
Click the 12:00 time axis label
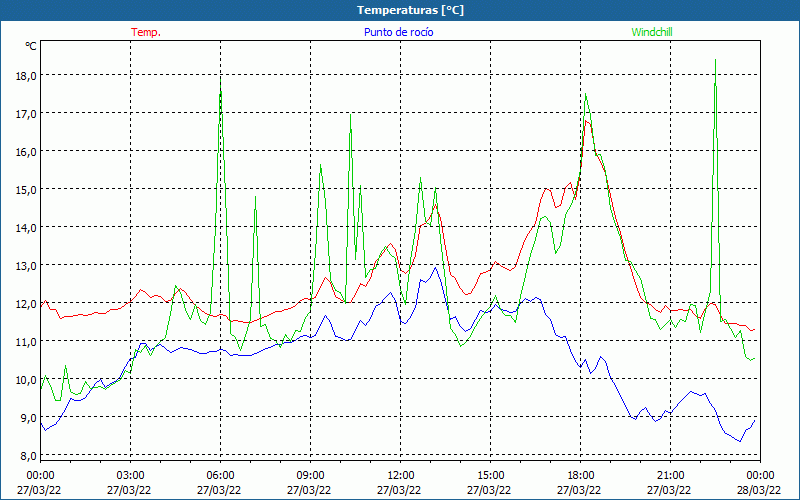tap(400, 475)
